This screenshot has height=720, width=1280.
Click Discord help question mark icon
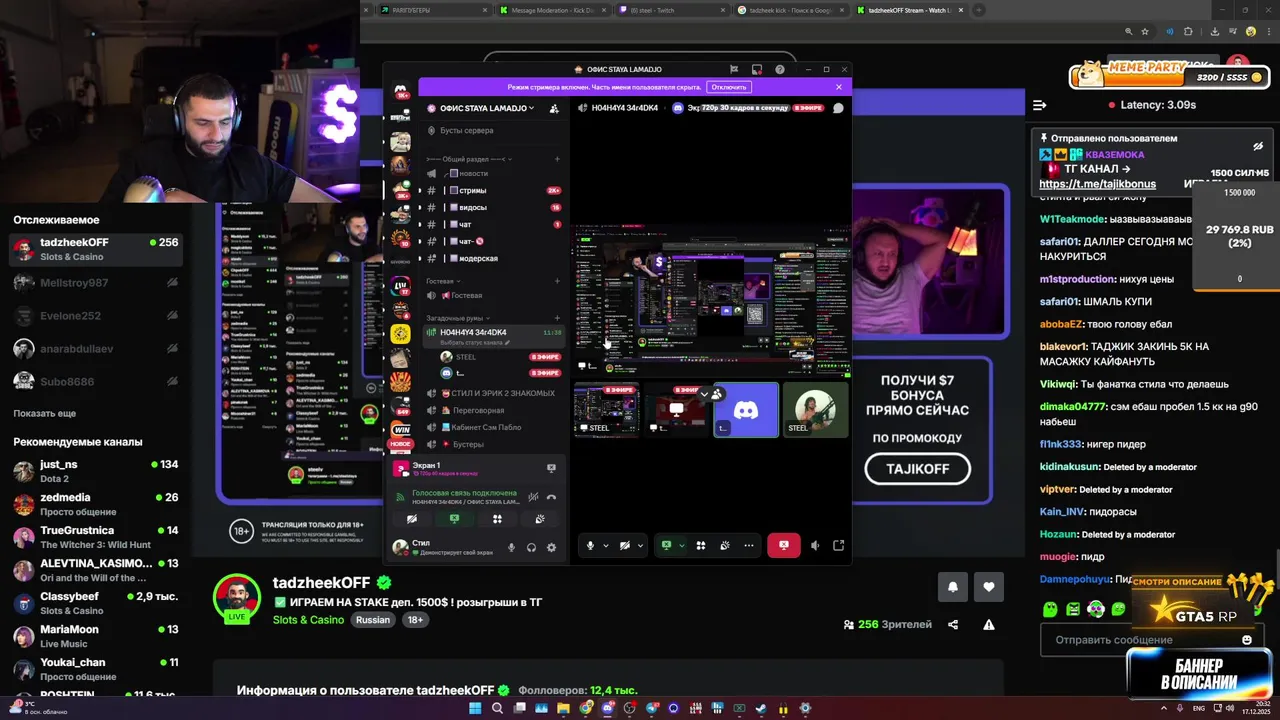[x=780, y=69]
